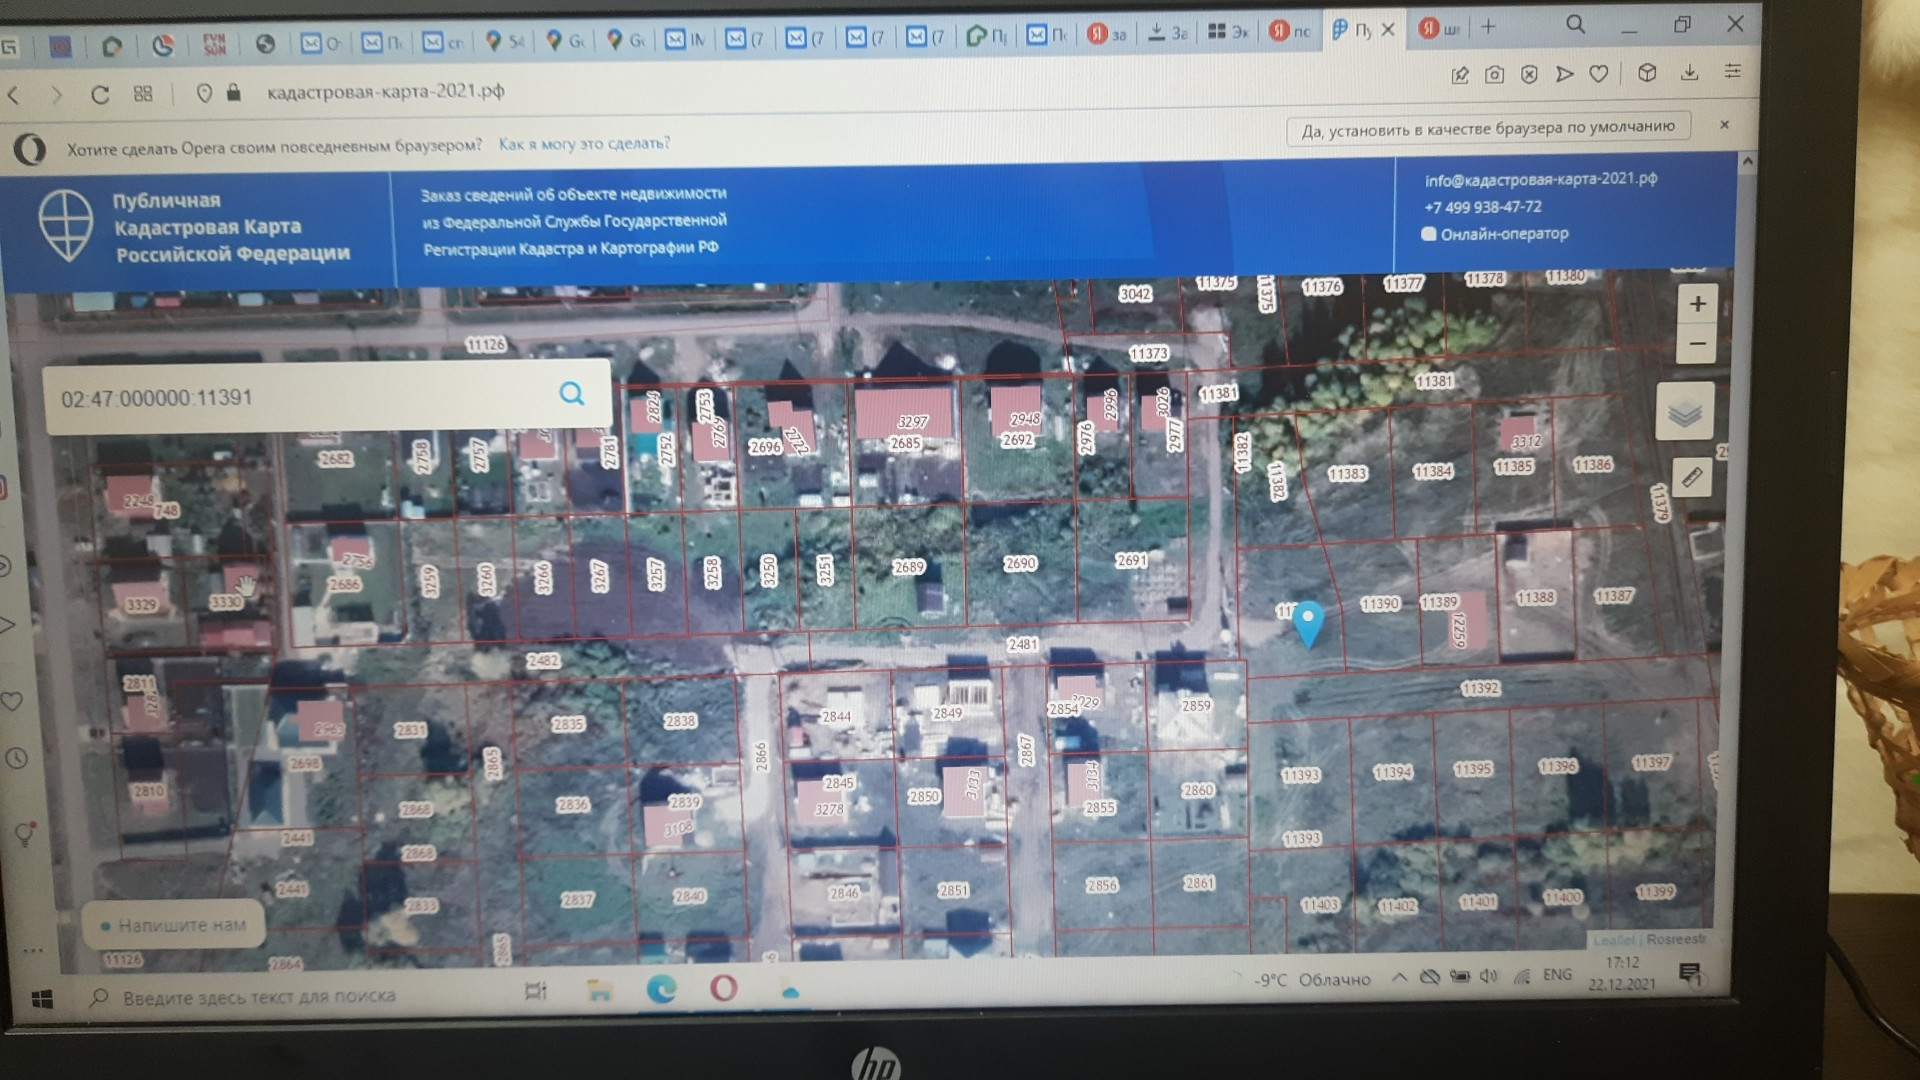
Task: Click 'Как я могу это сделать?' link
Action: [x=584, y=144]
